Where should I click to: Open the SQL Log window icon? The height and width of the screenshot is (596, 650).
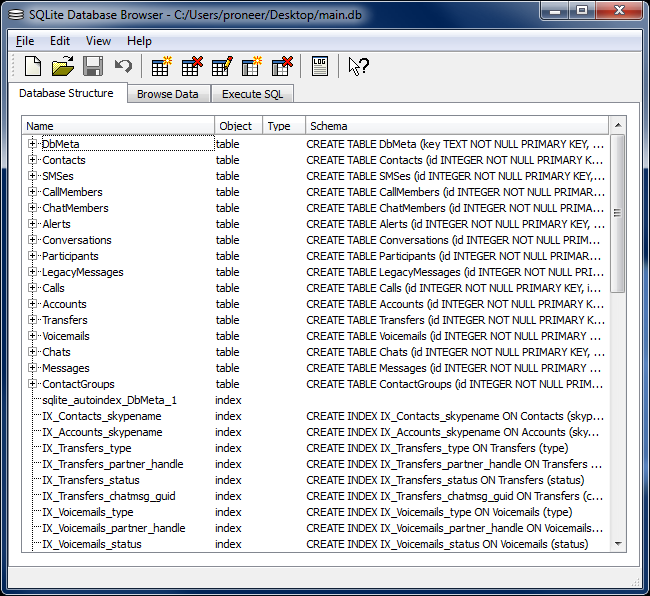319,67
